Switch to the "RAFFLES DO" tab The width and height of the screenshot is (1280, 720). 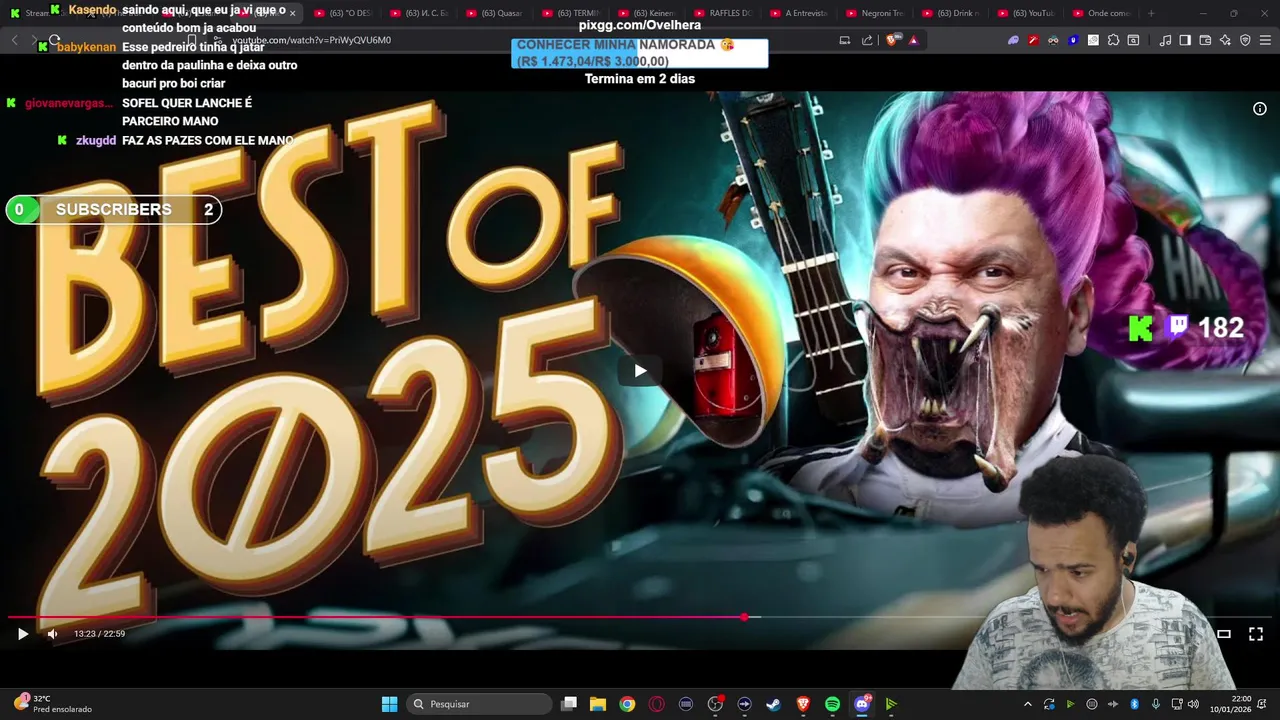(722, 13)
